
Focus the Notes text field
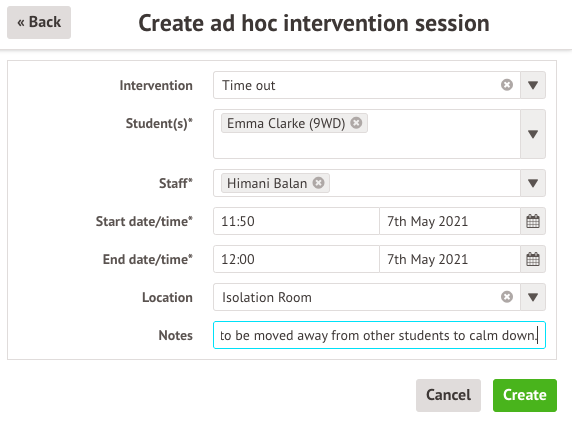point(379,335)
